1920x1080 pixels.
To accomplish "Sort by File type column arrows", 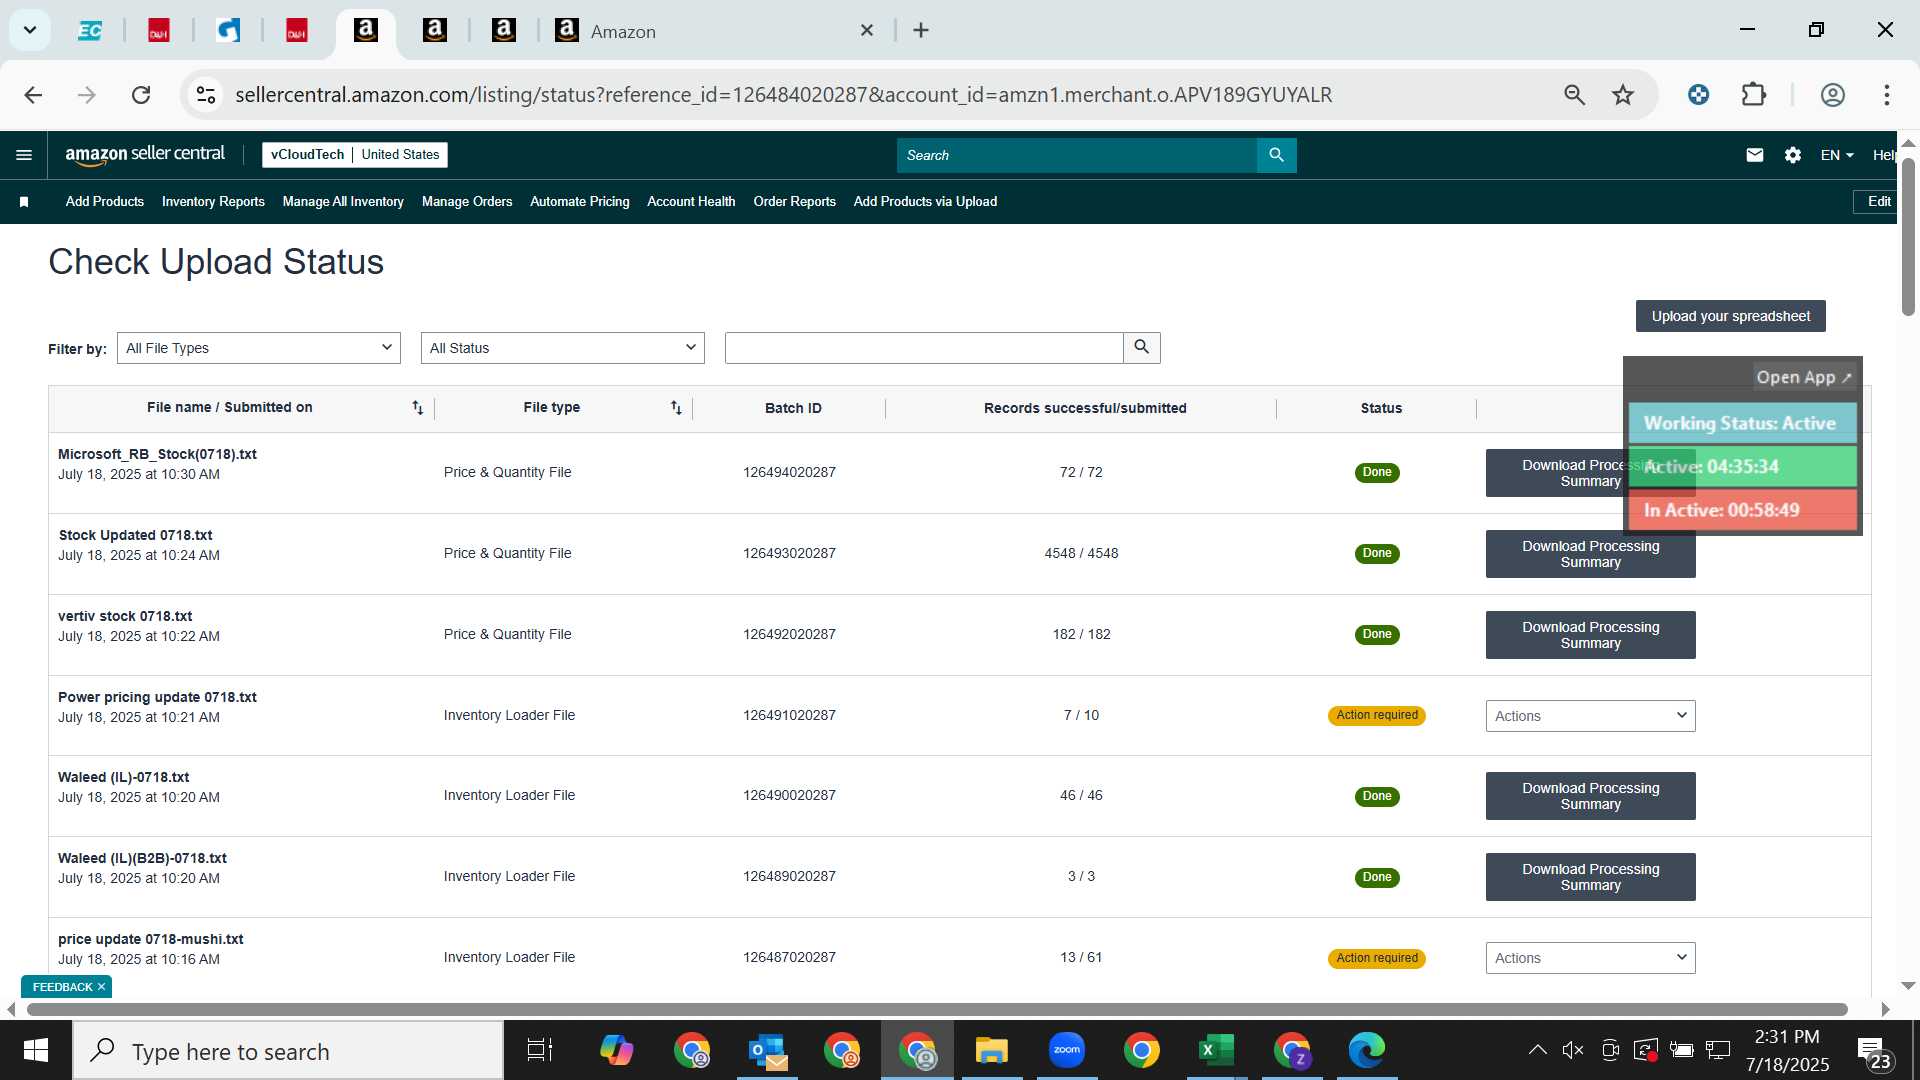I will click(x=676, y=408).
